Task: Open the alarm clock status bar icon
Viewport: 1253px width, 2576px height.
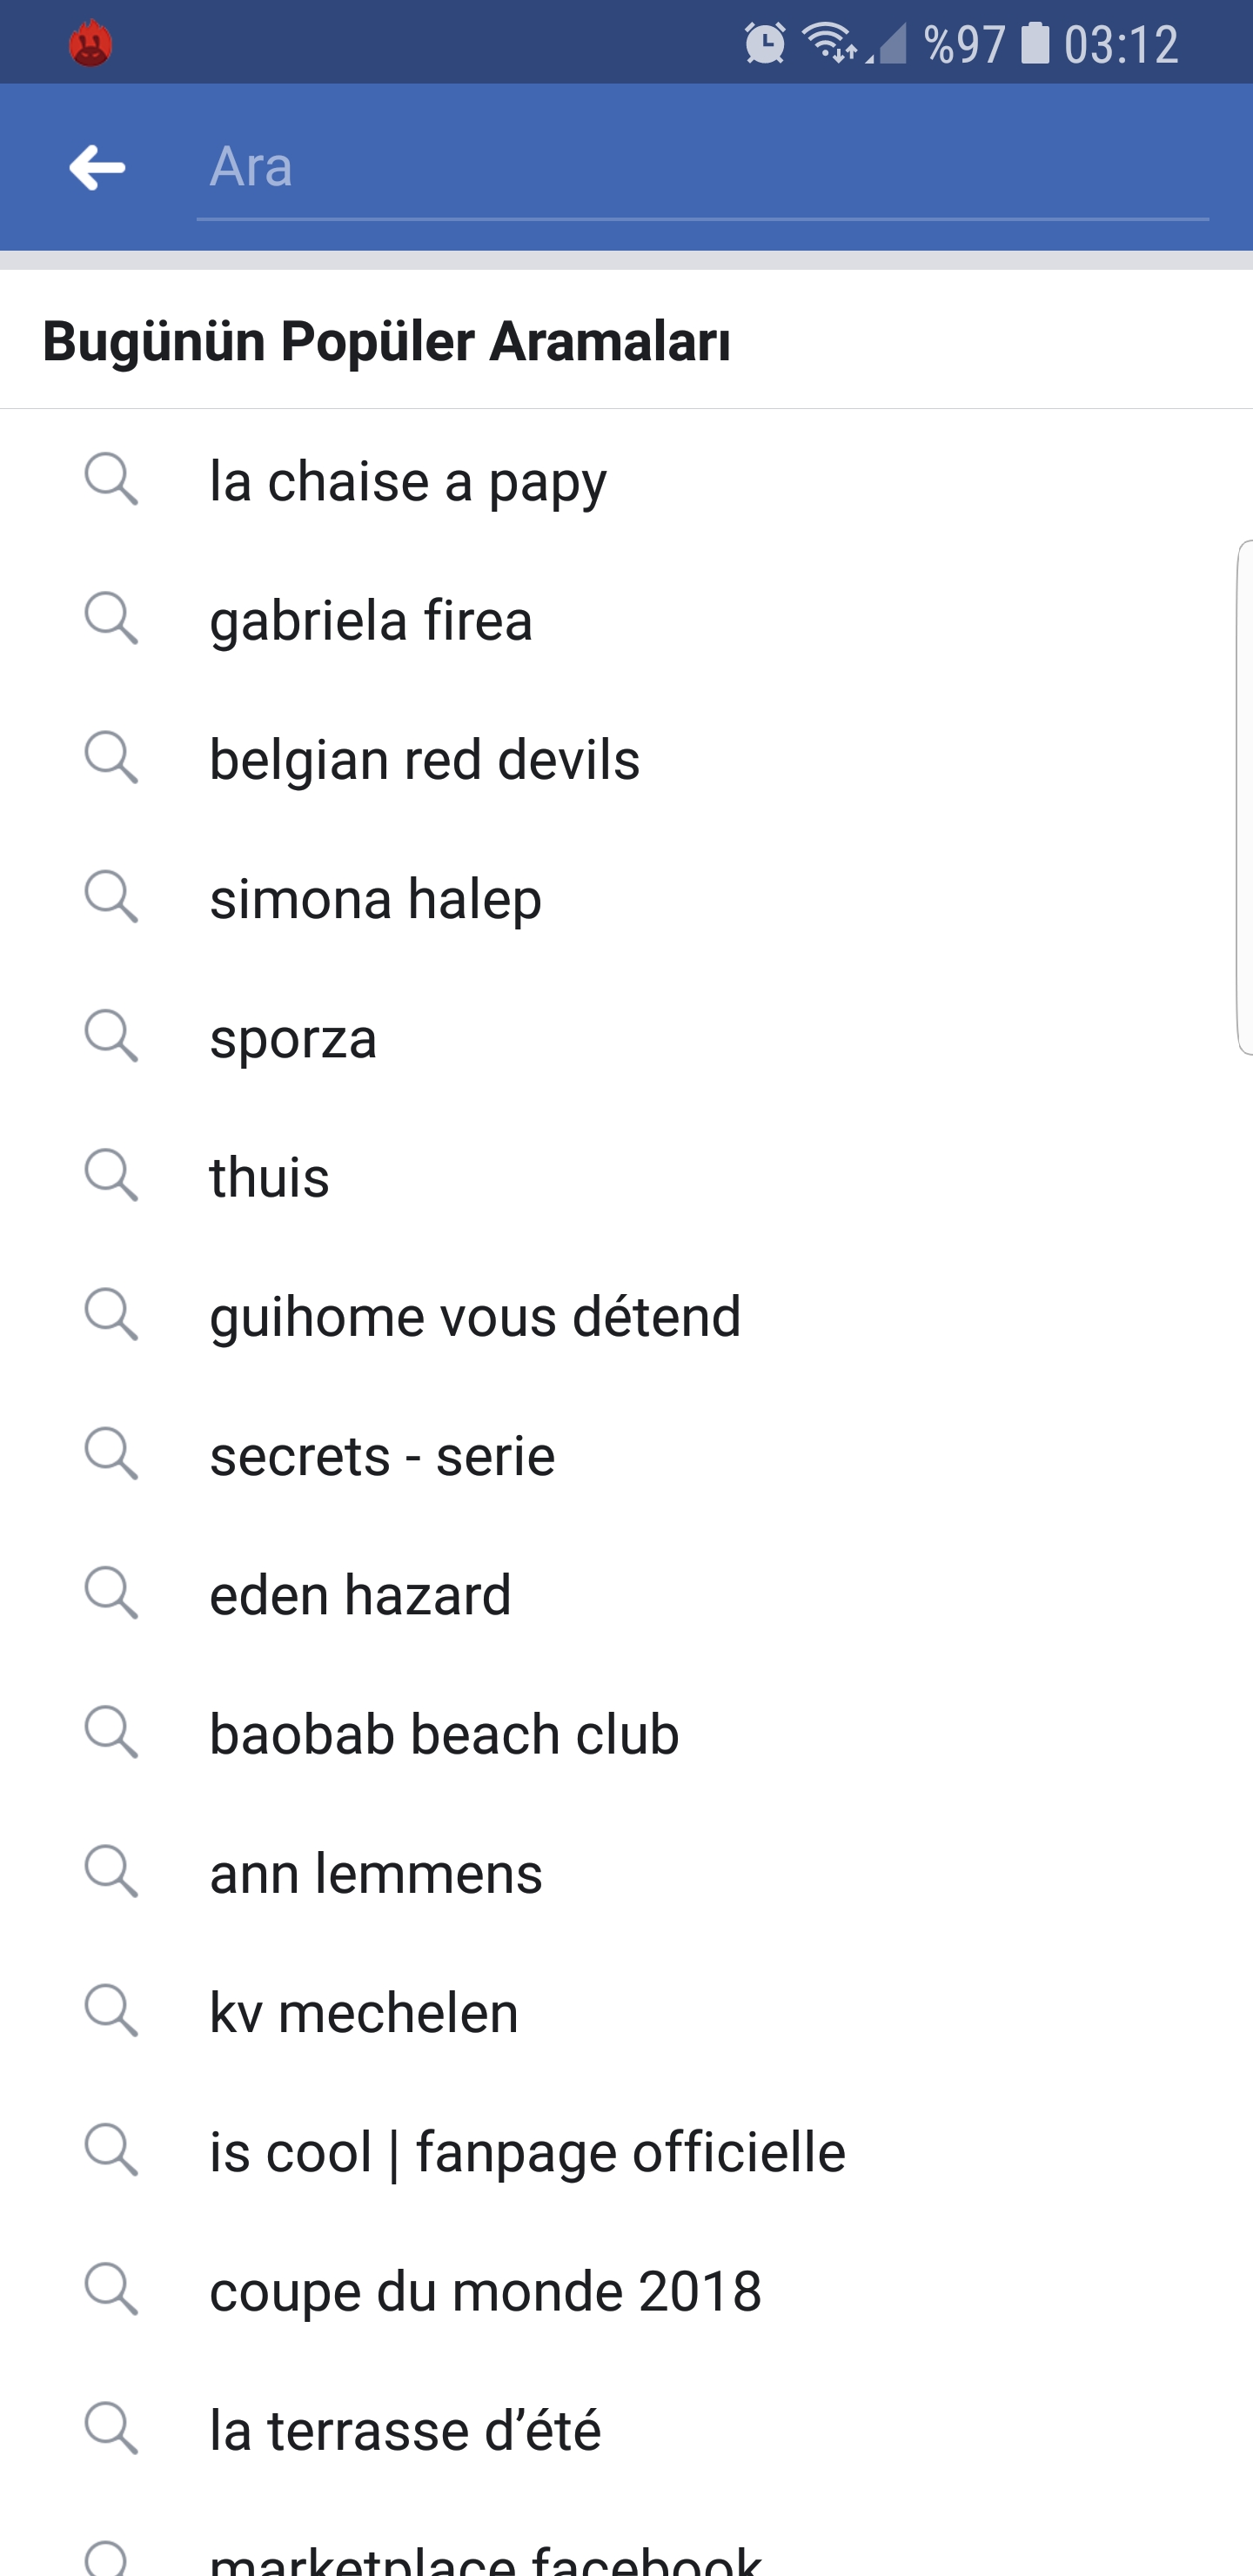Action: tap(765, 43)
